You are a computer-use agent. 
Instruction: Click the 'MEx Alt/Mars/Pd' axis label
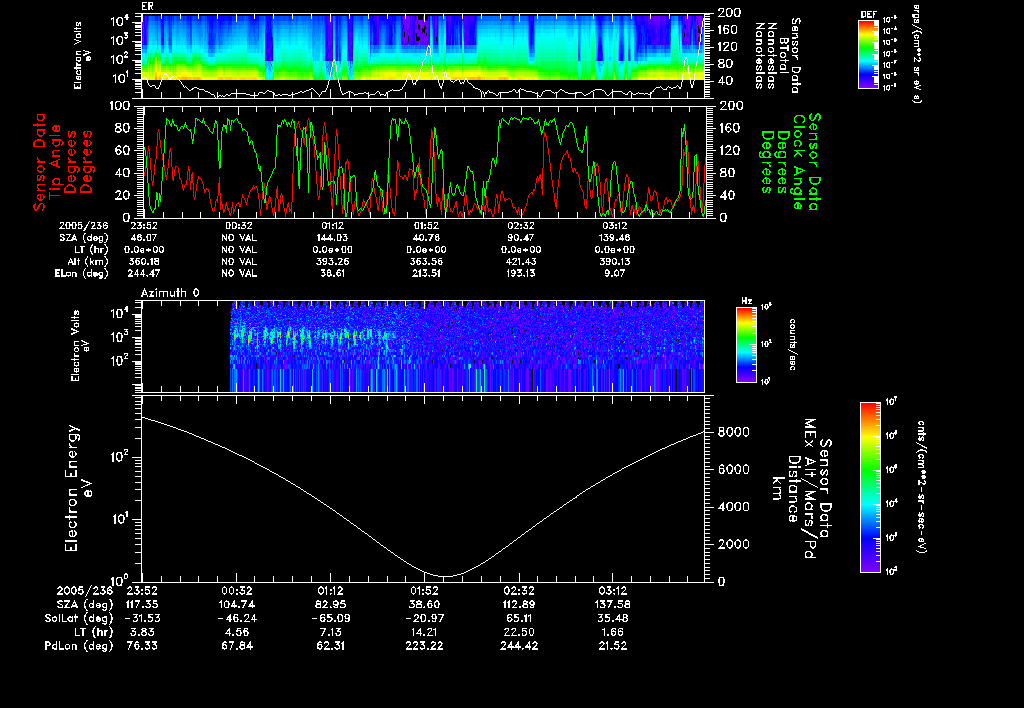coord(809,489)
